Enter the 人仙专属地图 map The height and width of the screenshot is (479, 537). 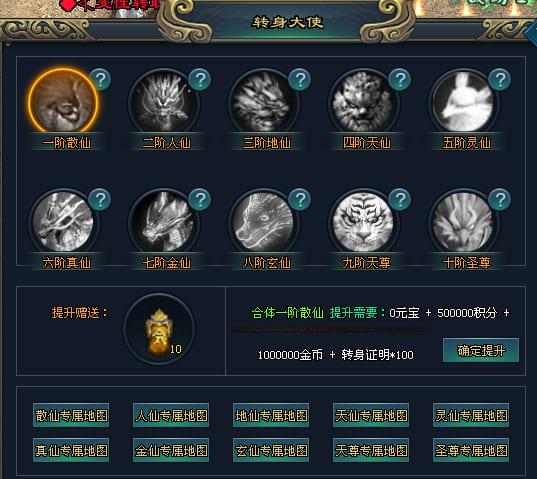click(171, 415)
